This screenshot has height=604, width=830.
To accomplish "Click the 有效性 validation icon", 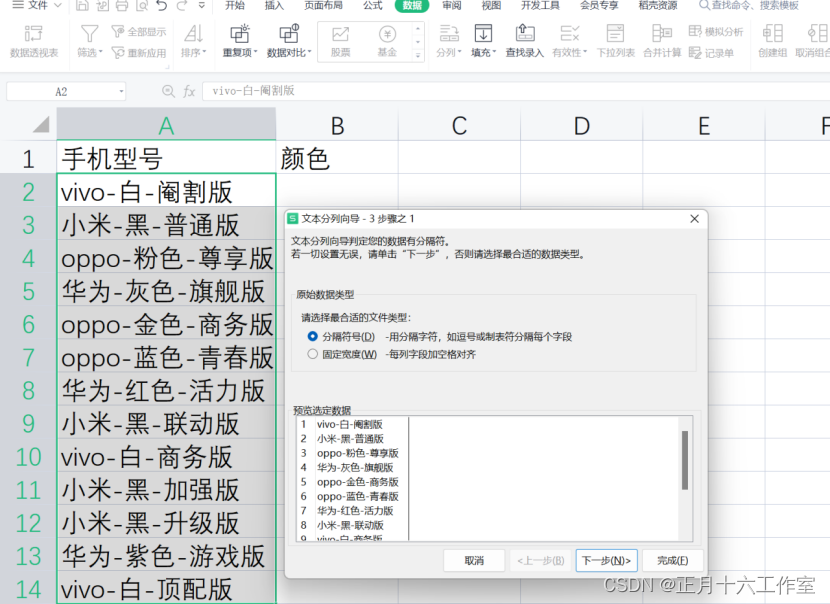I will click(x=569, y=34).
